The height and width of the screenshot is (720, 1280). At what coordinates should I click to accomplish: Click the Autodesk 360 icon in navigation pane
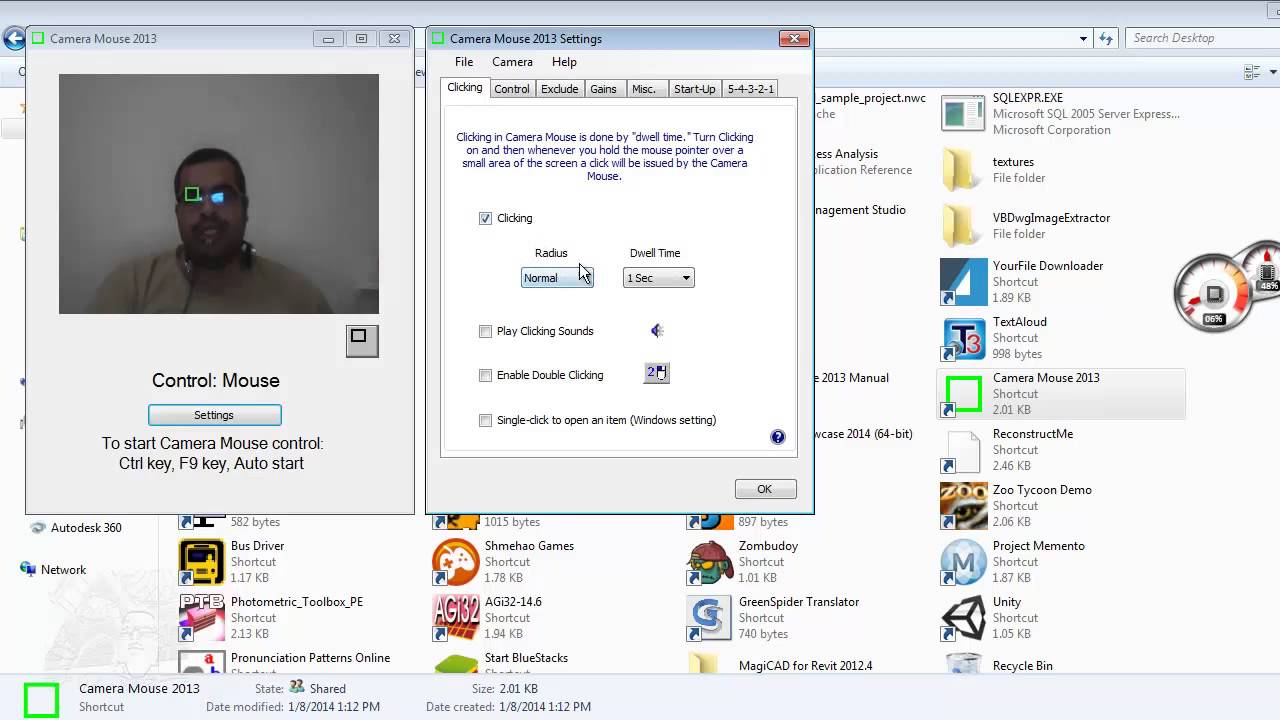pyautogui.click(x=38, y=527)
